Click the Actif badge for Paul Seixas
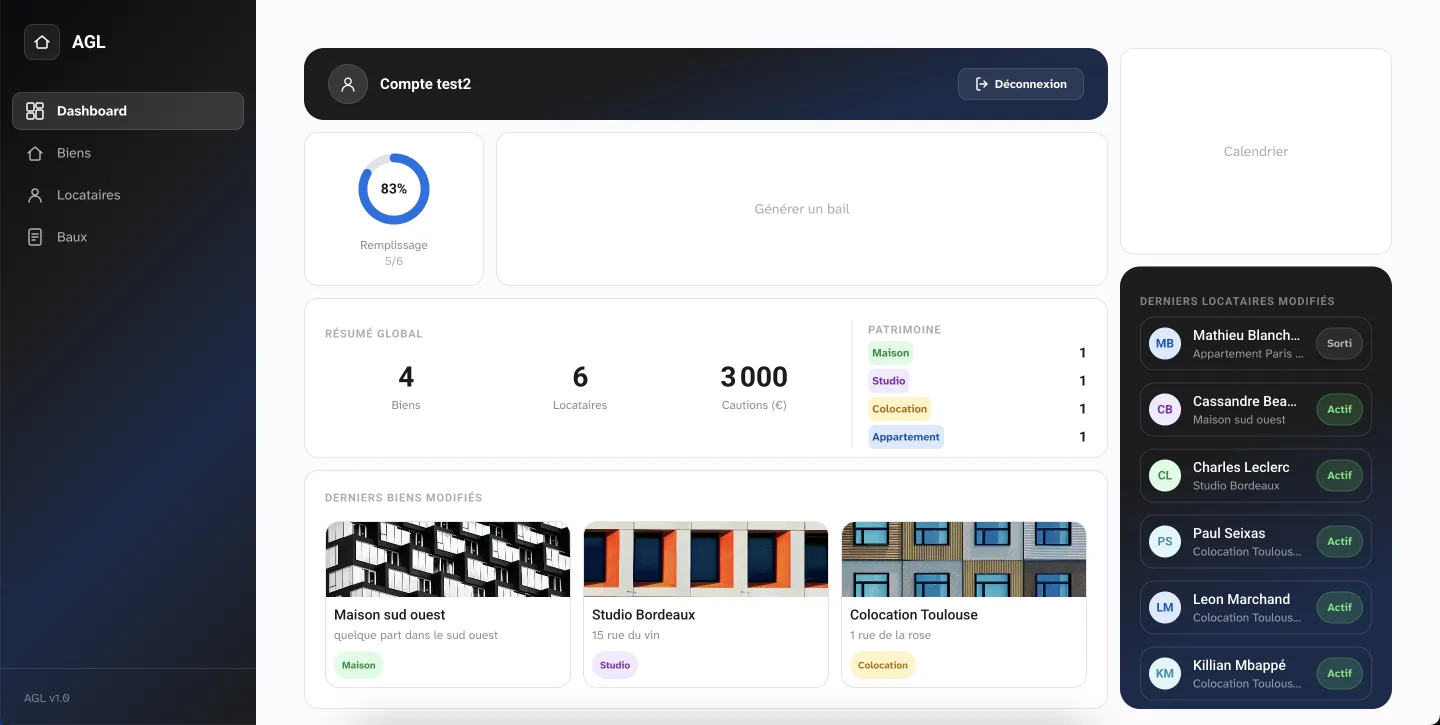The image size is (1440, 725). click(x=1339, y=542)
